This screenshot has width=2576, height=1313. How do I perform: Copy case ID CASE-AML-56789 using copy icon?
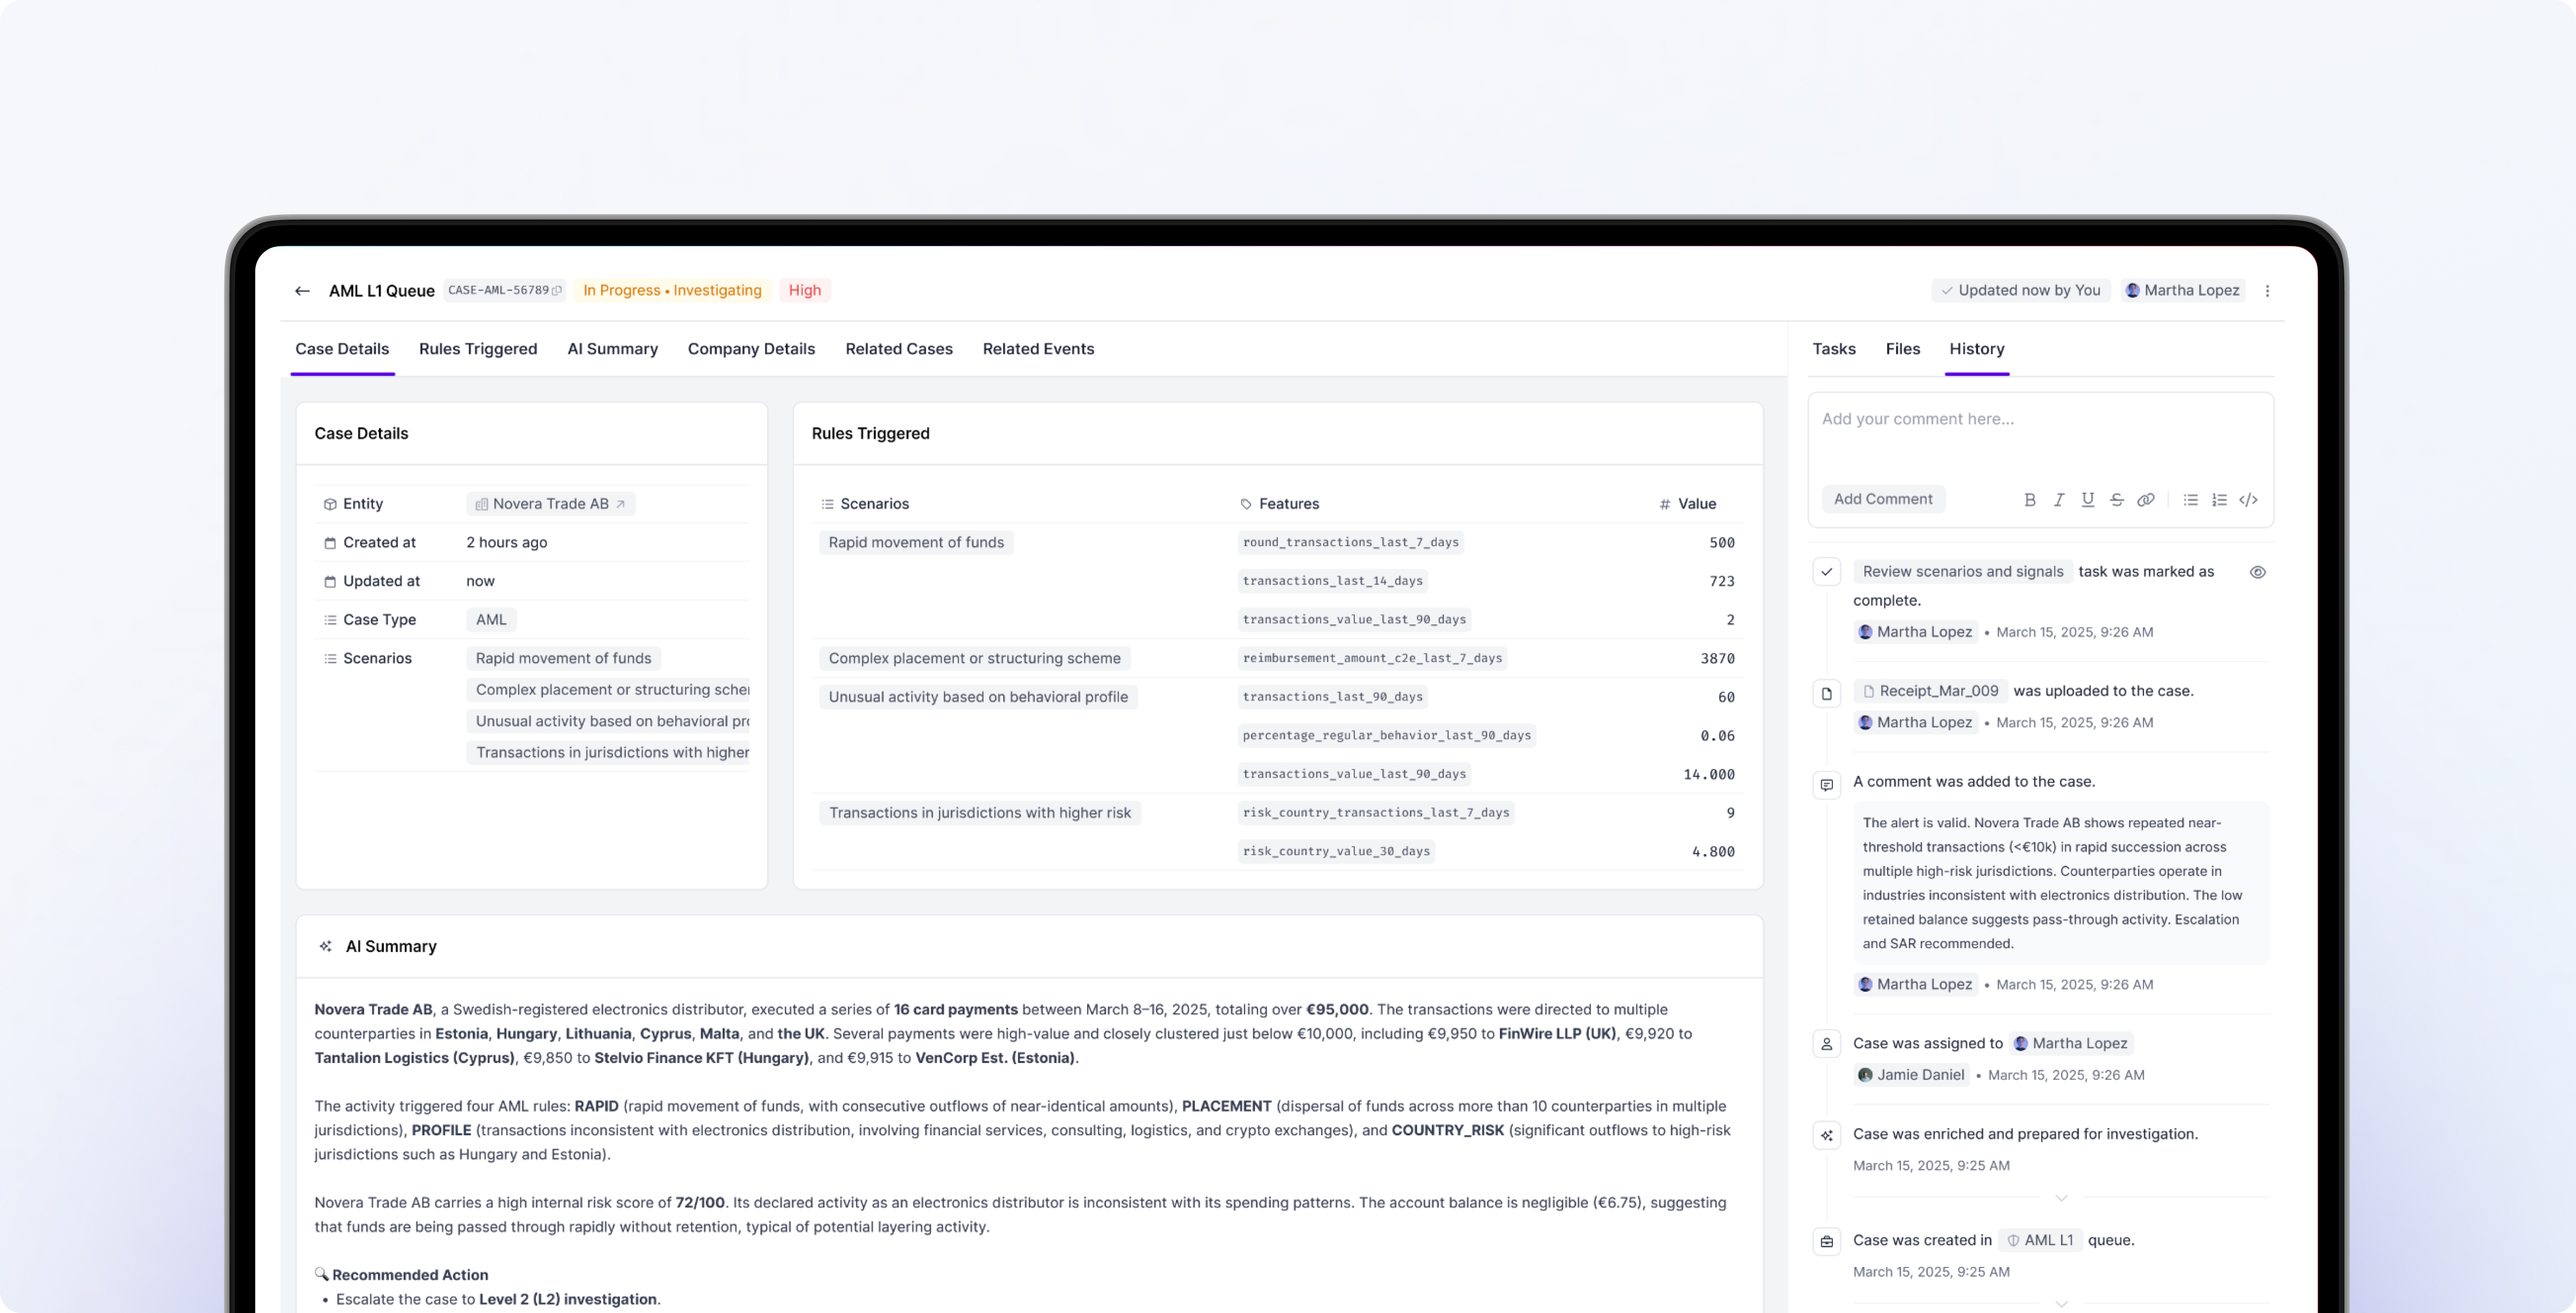click(x=557, y=291)
